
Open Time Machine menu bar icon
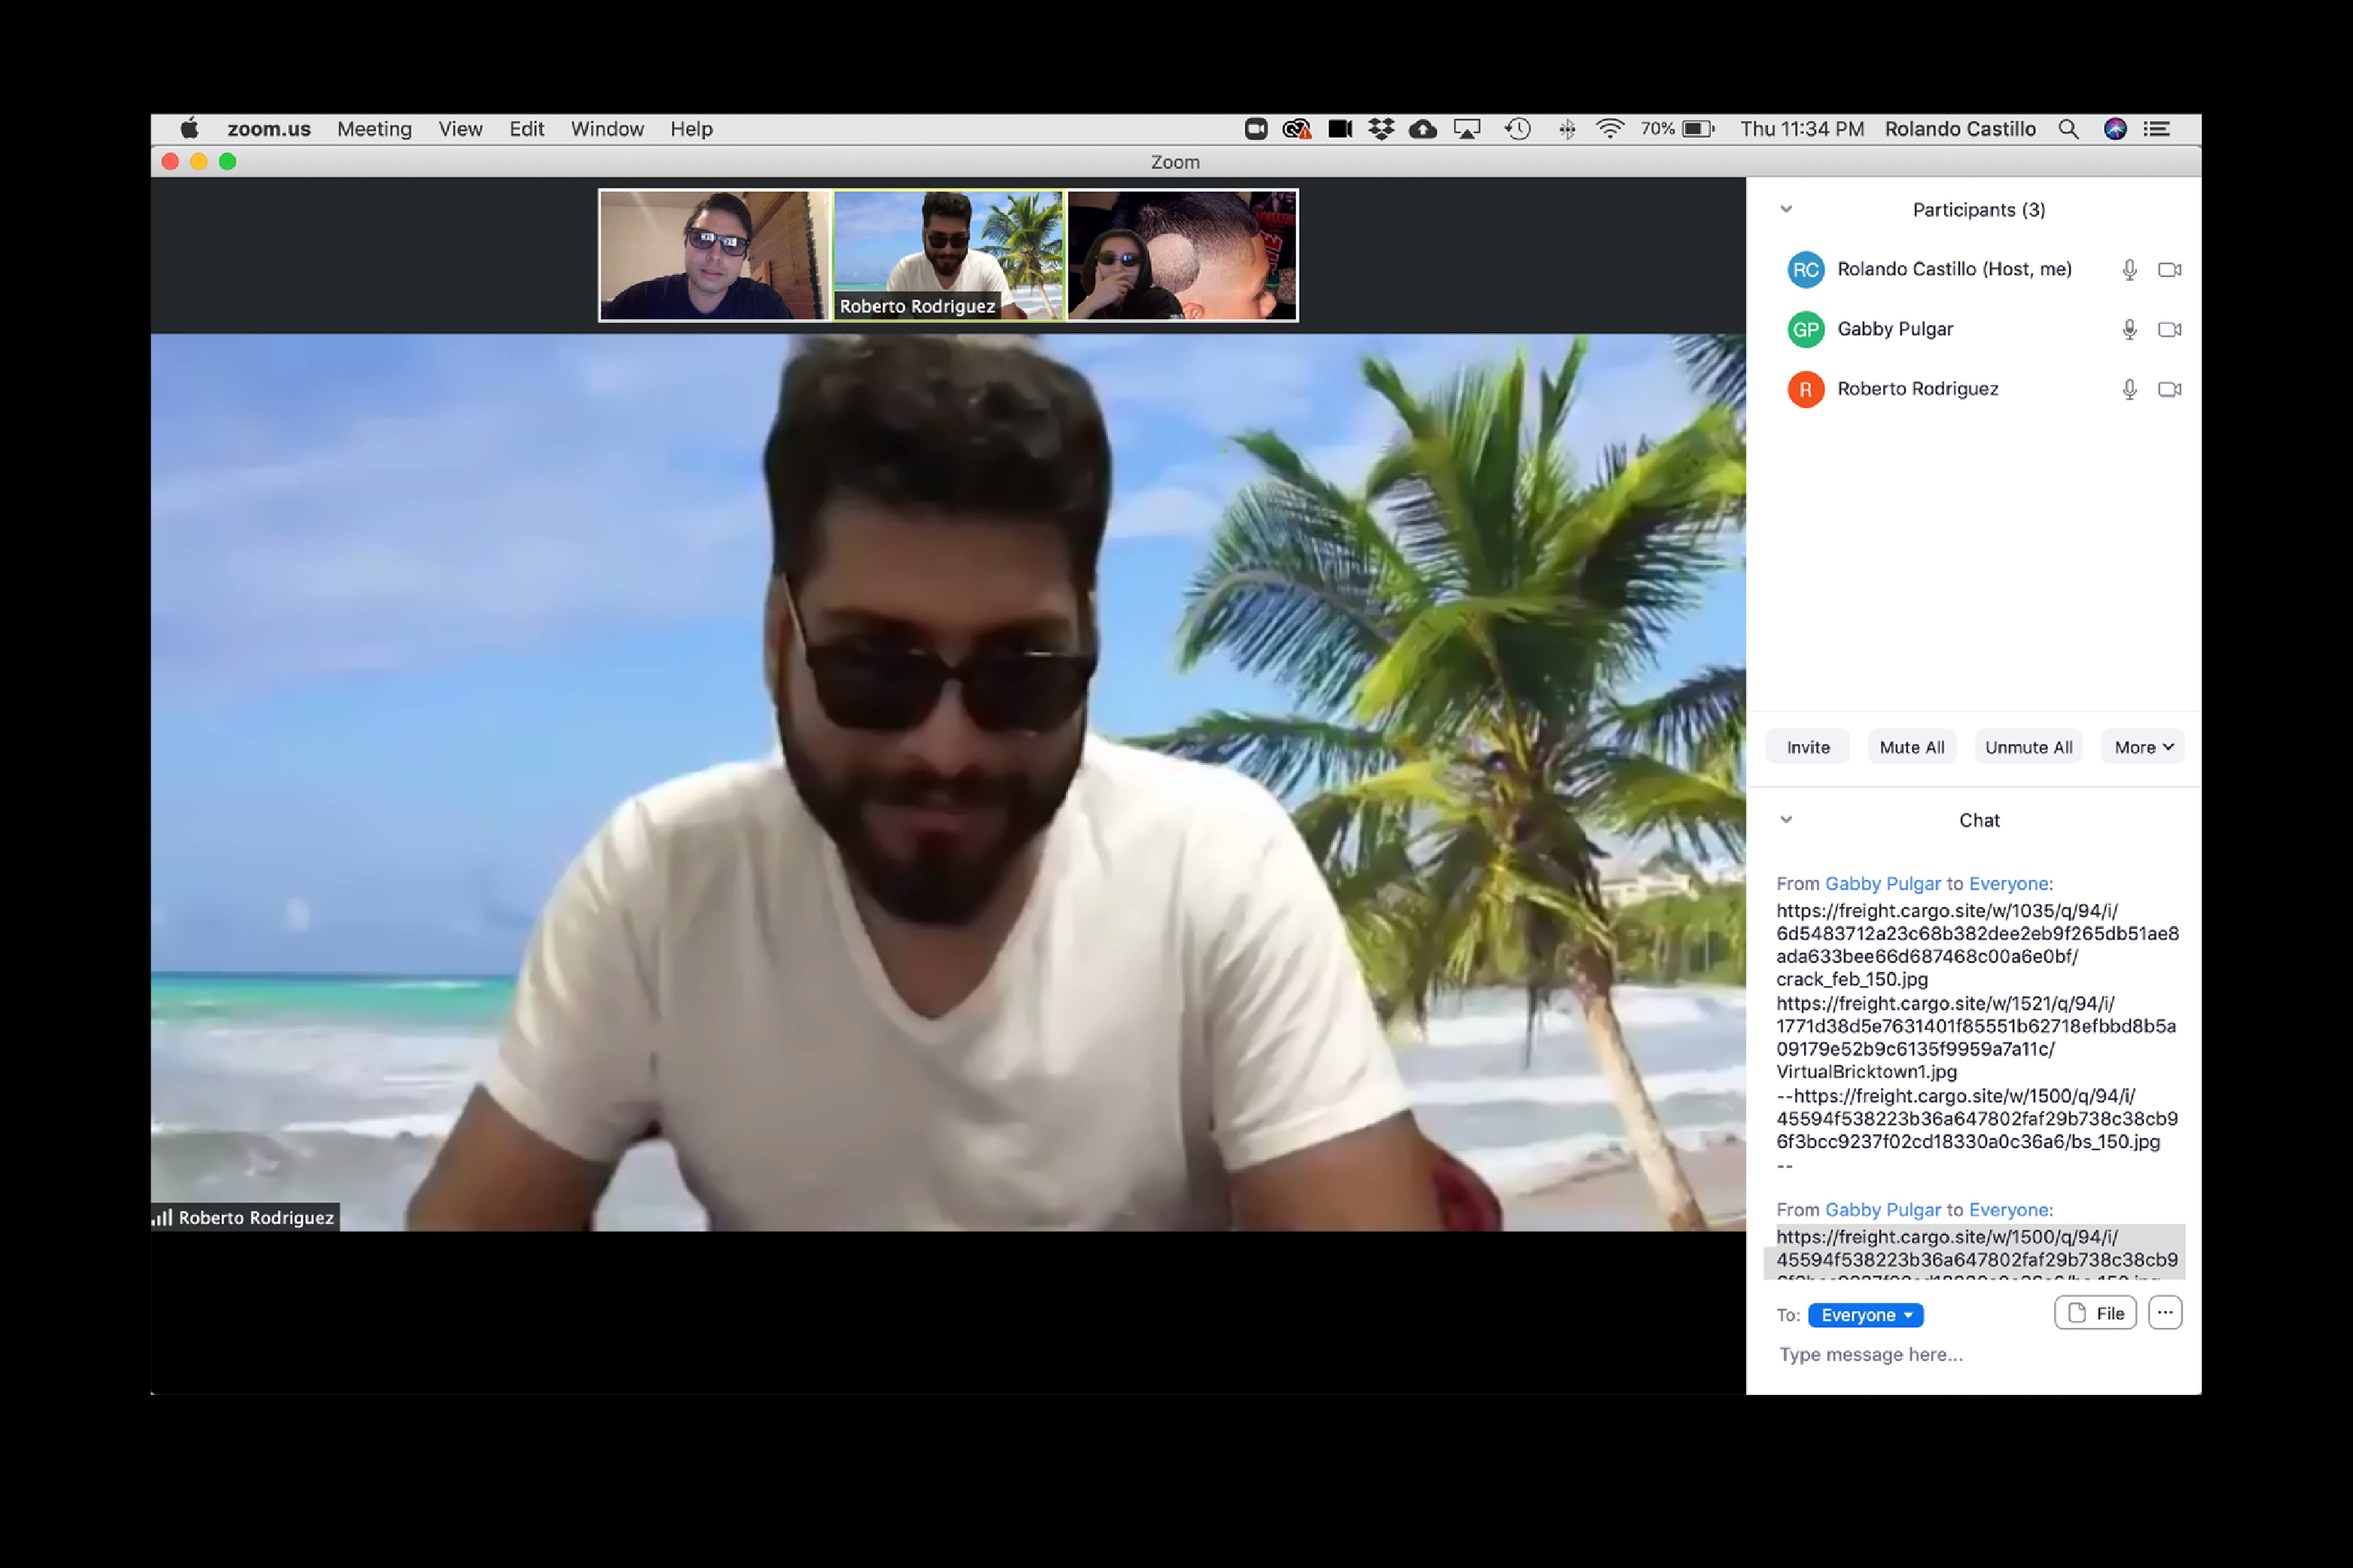(x=1517, y=129)
